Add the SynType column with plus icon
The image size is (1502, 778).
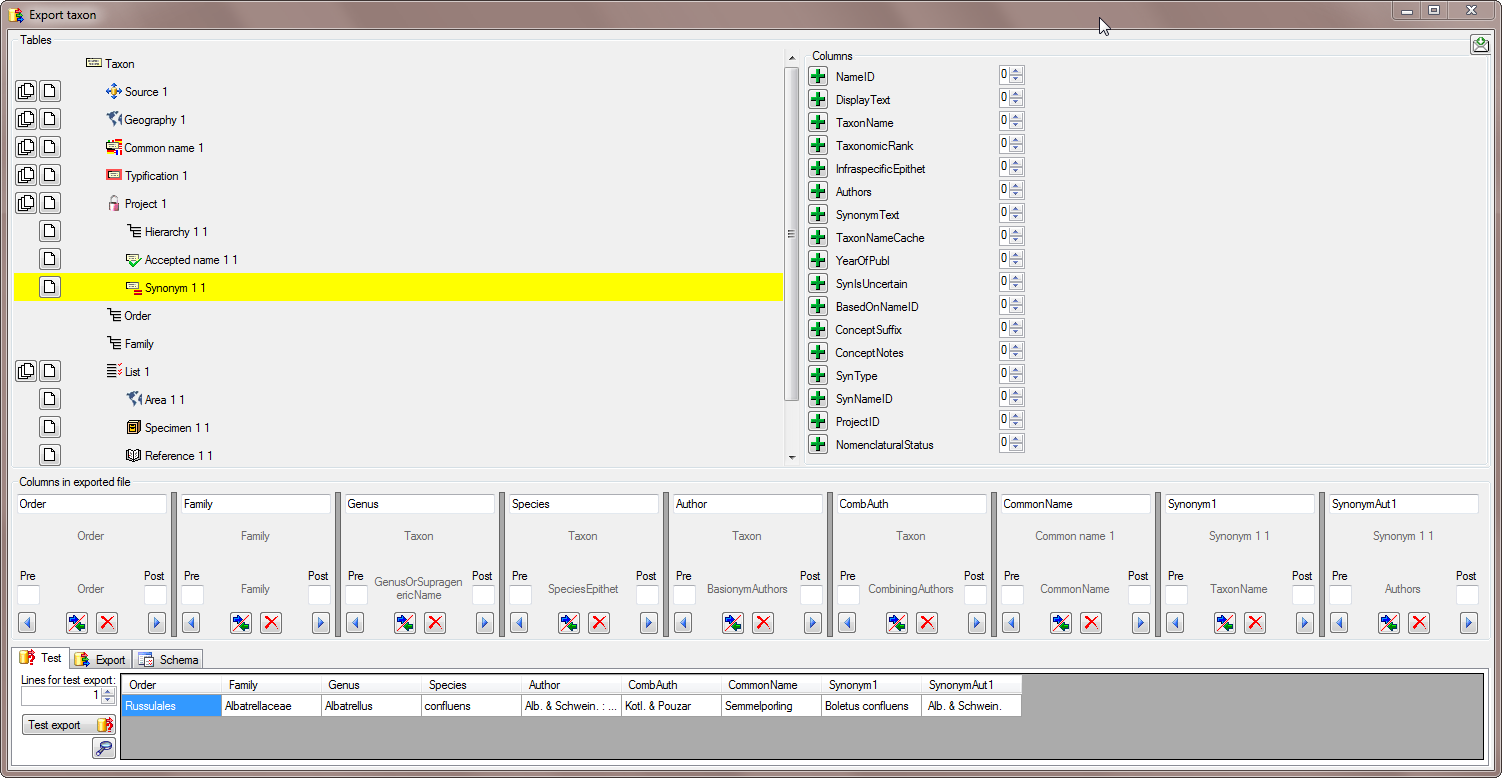click(818, 376)
